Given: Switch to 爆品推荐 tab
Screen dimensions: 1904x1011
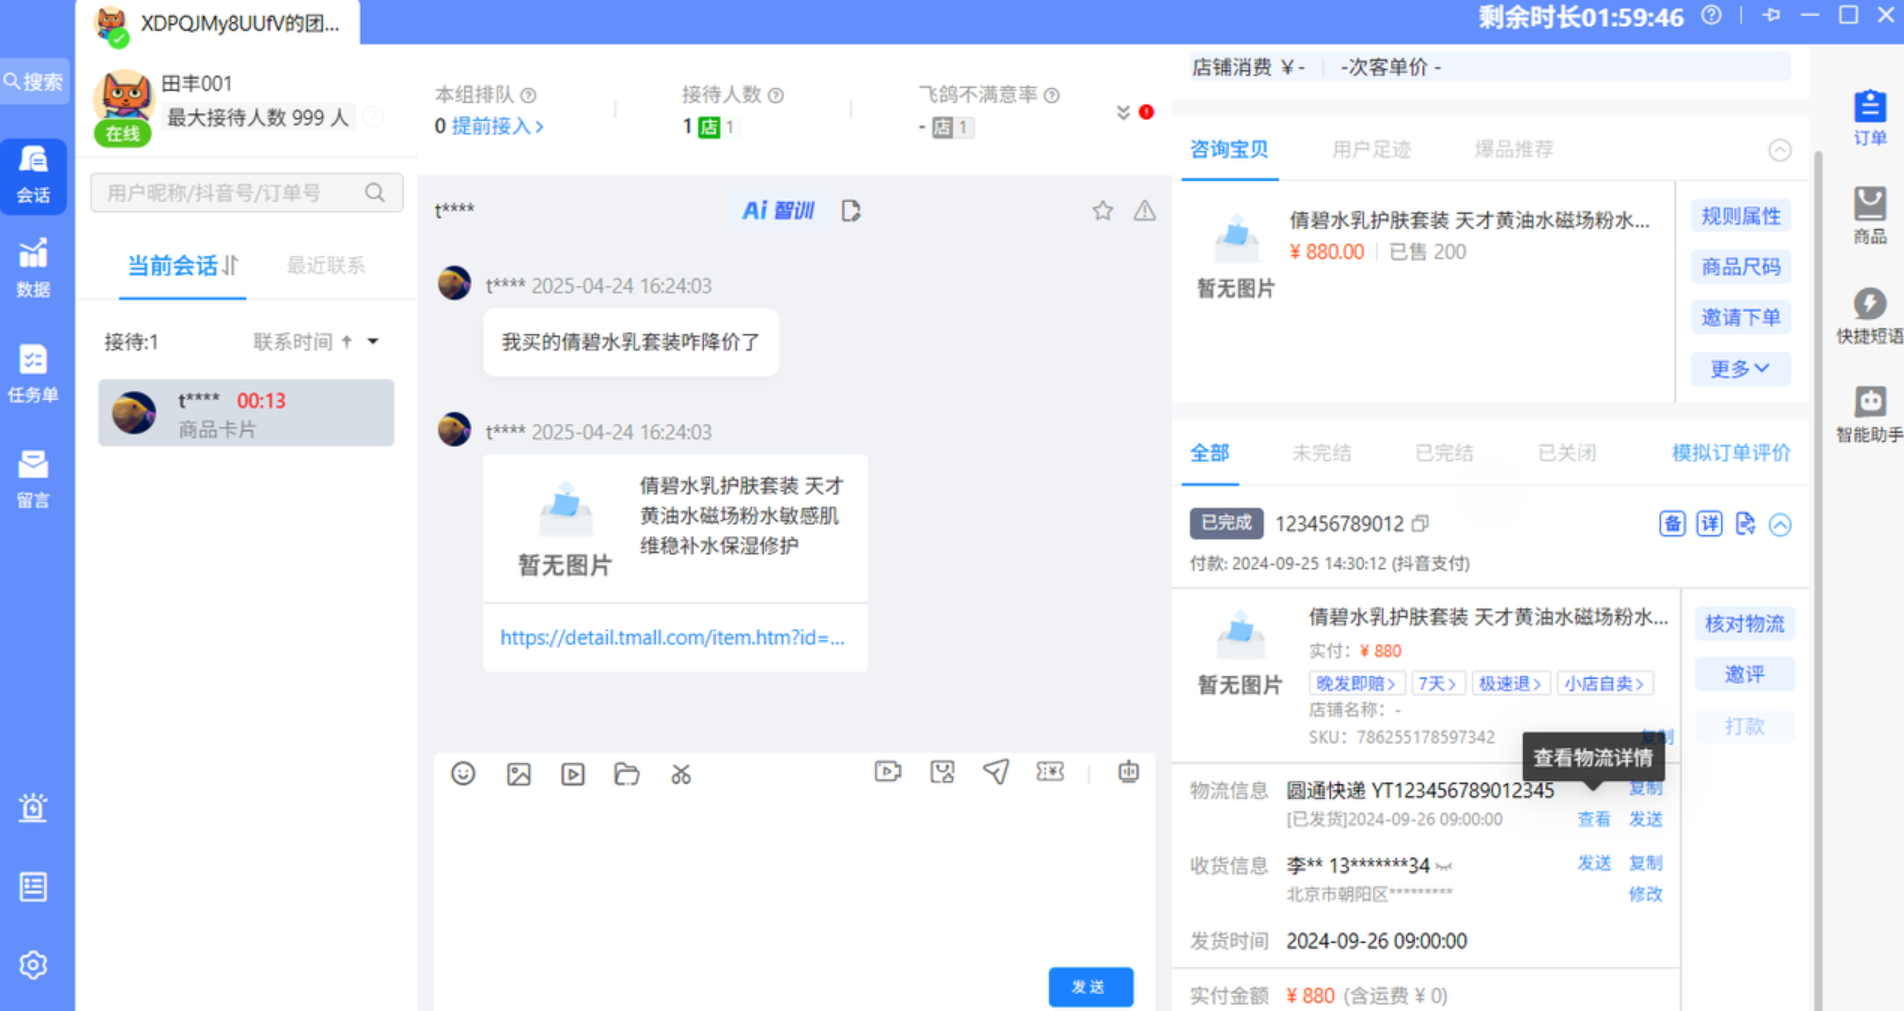Looking at the screenshot, I should click(x=1514, y=150).
